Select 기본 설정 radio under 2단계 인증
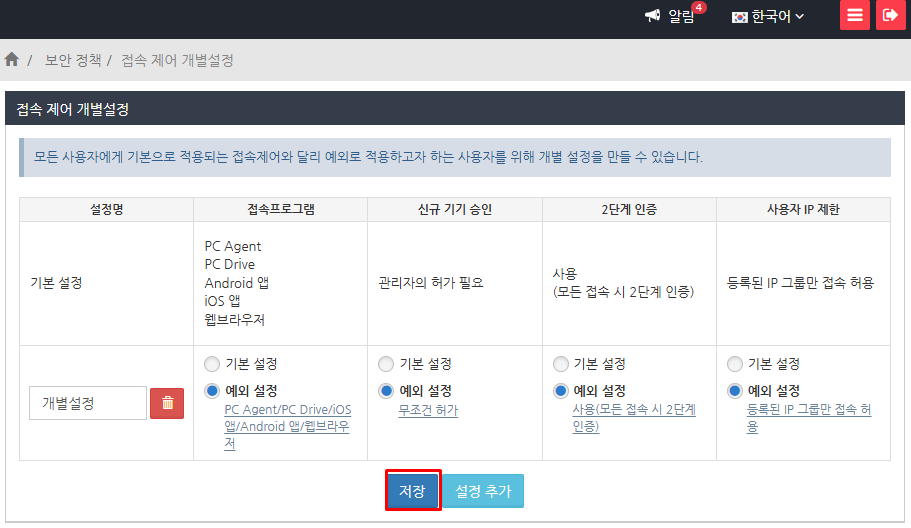 pos(560,364)
